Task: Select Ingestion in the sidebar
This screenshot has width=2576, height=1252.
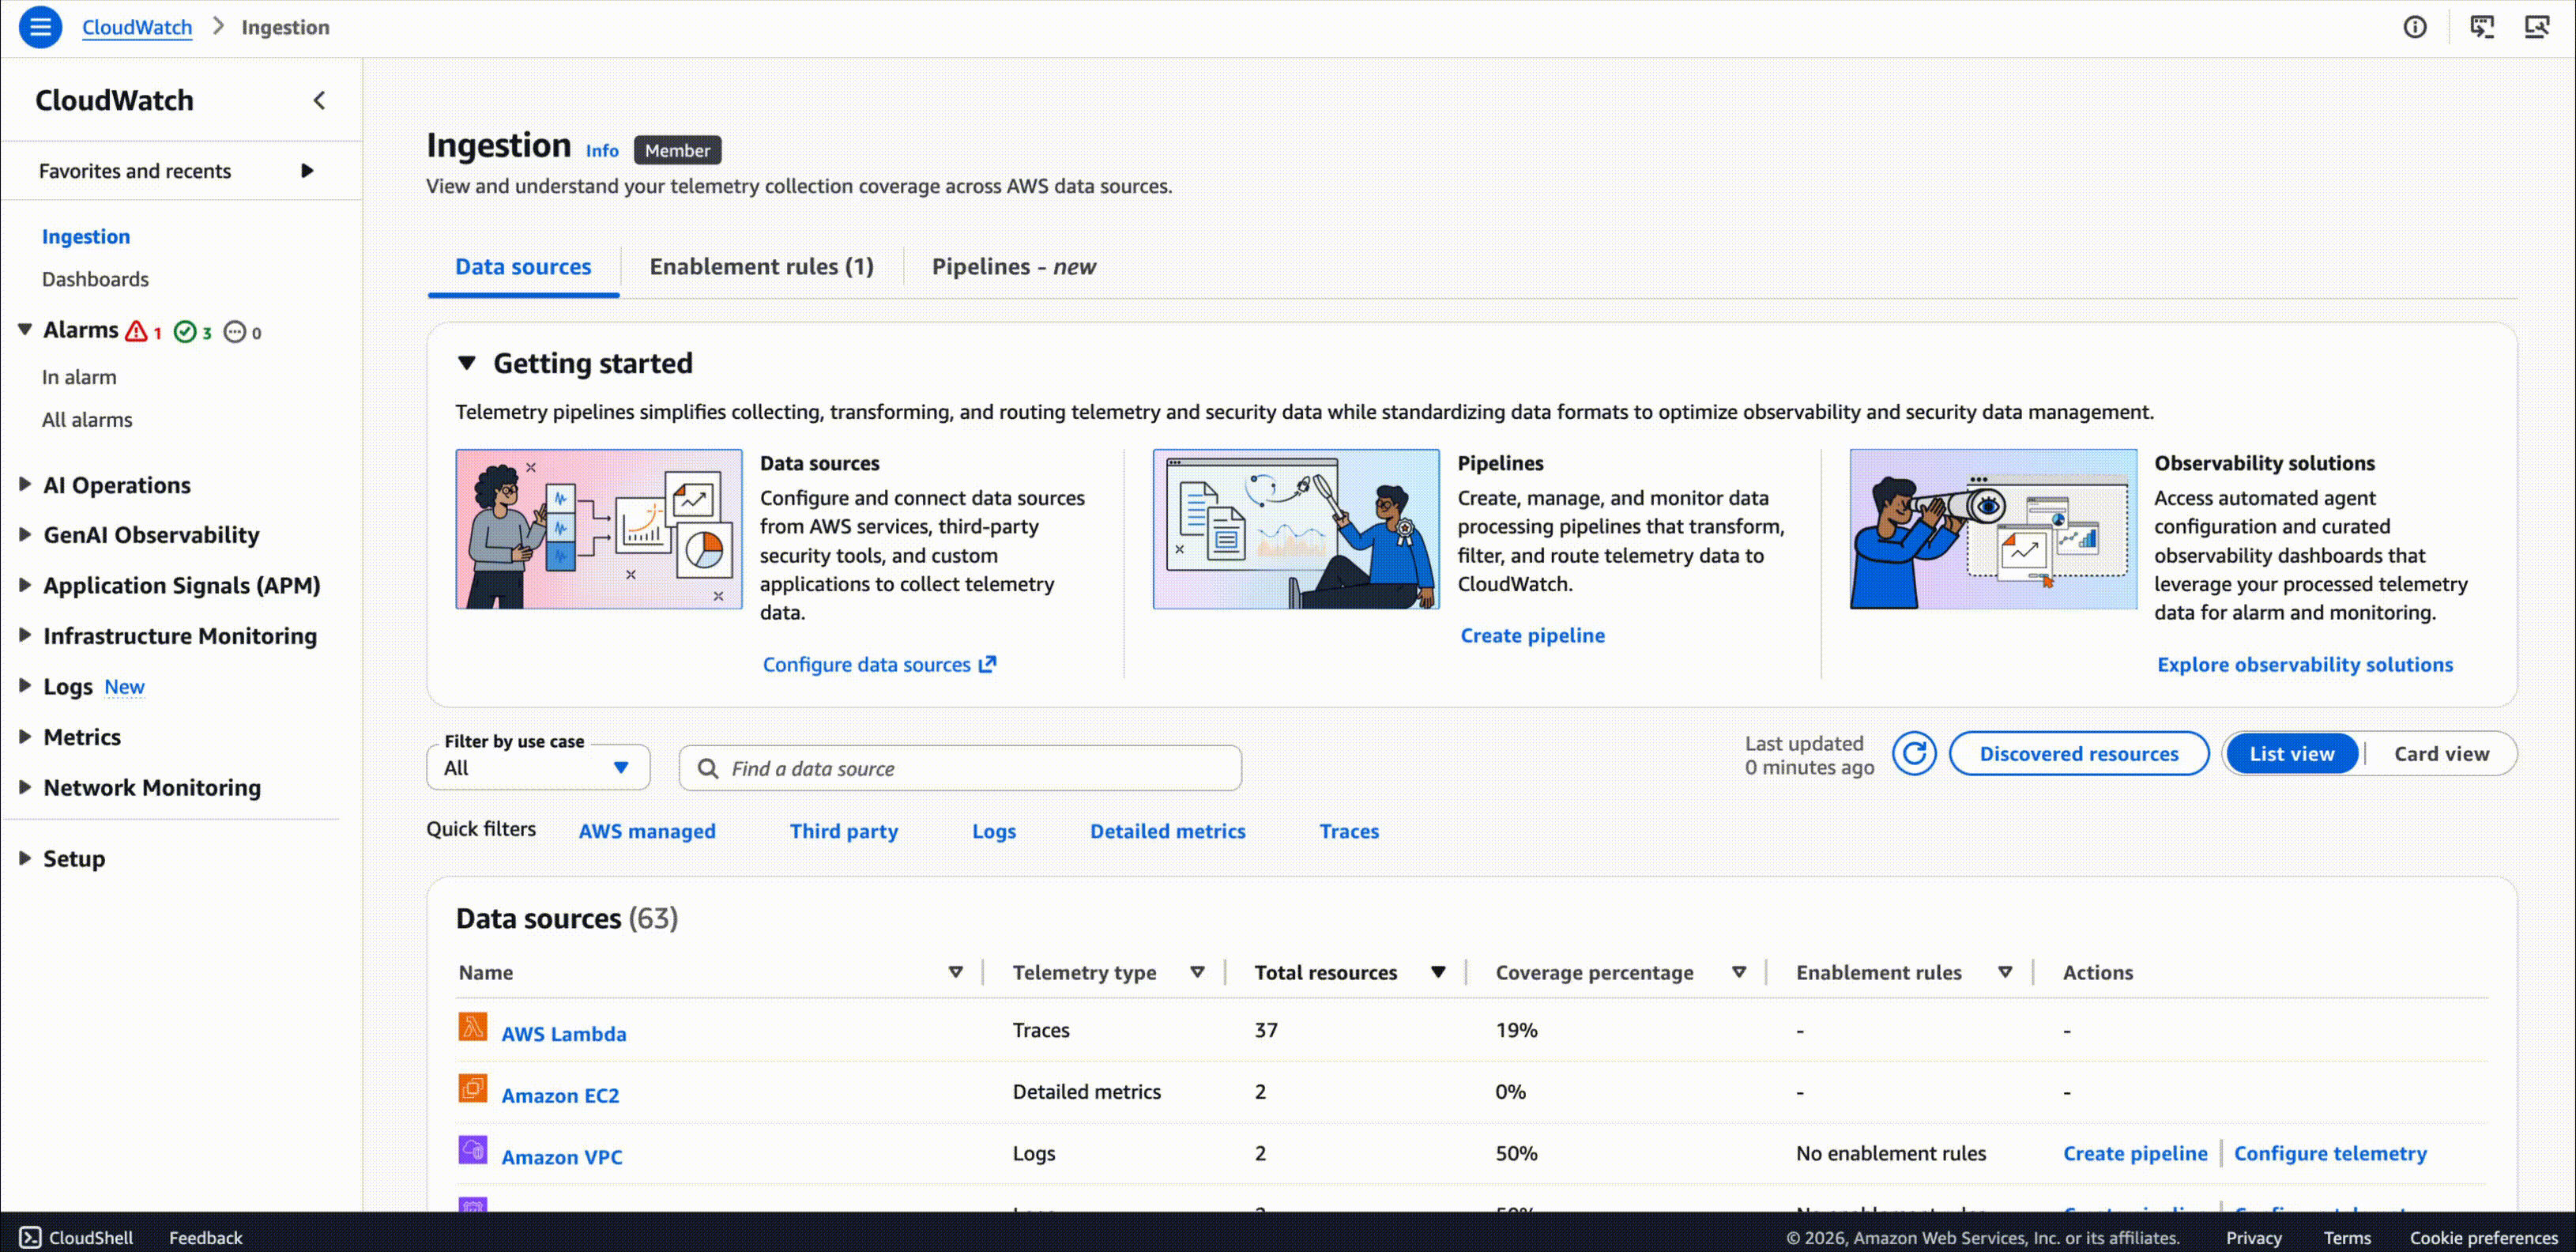Action: pos(86,237)
